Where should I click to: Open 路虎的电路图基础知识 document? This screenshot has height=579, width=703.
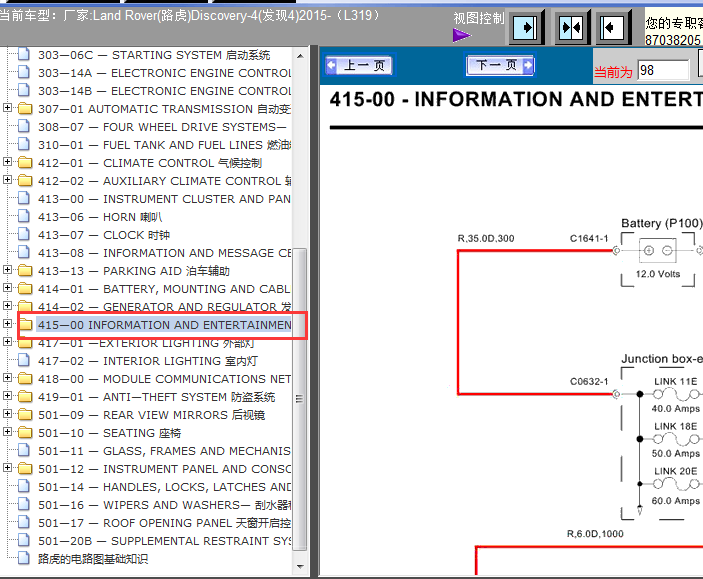tap(93, 559)
